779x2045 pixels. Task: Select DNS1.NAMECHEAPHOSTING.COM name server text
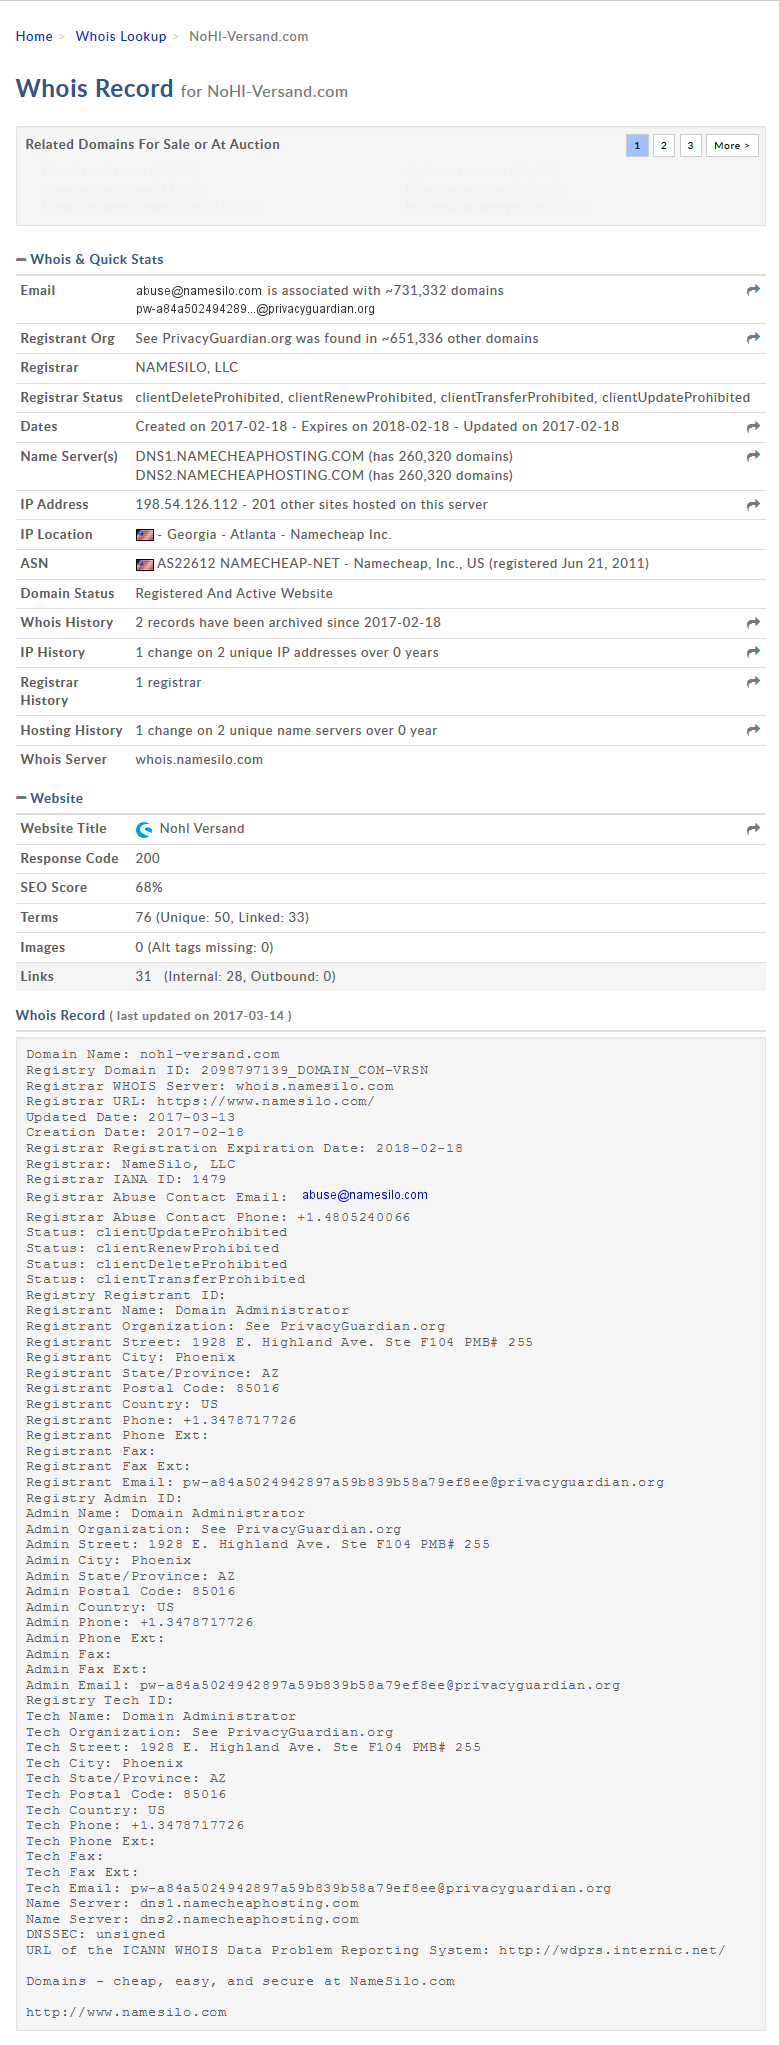(250, 457)
